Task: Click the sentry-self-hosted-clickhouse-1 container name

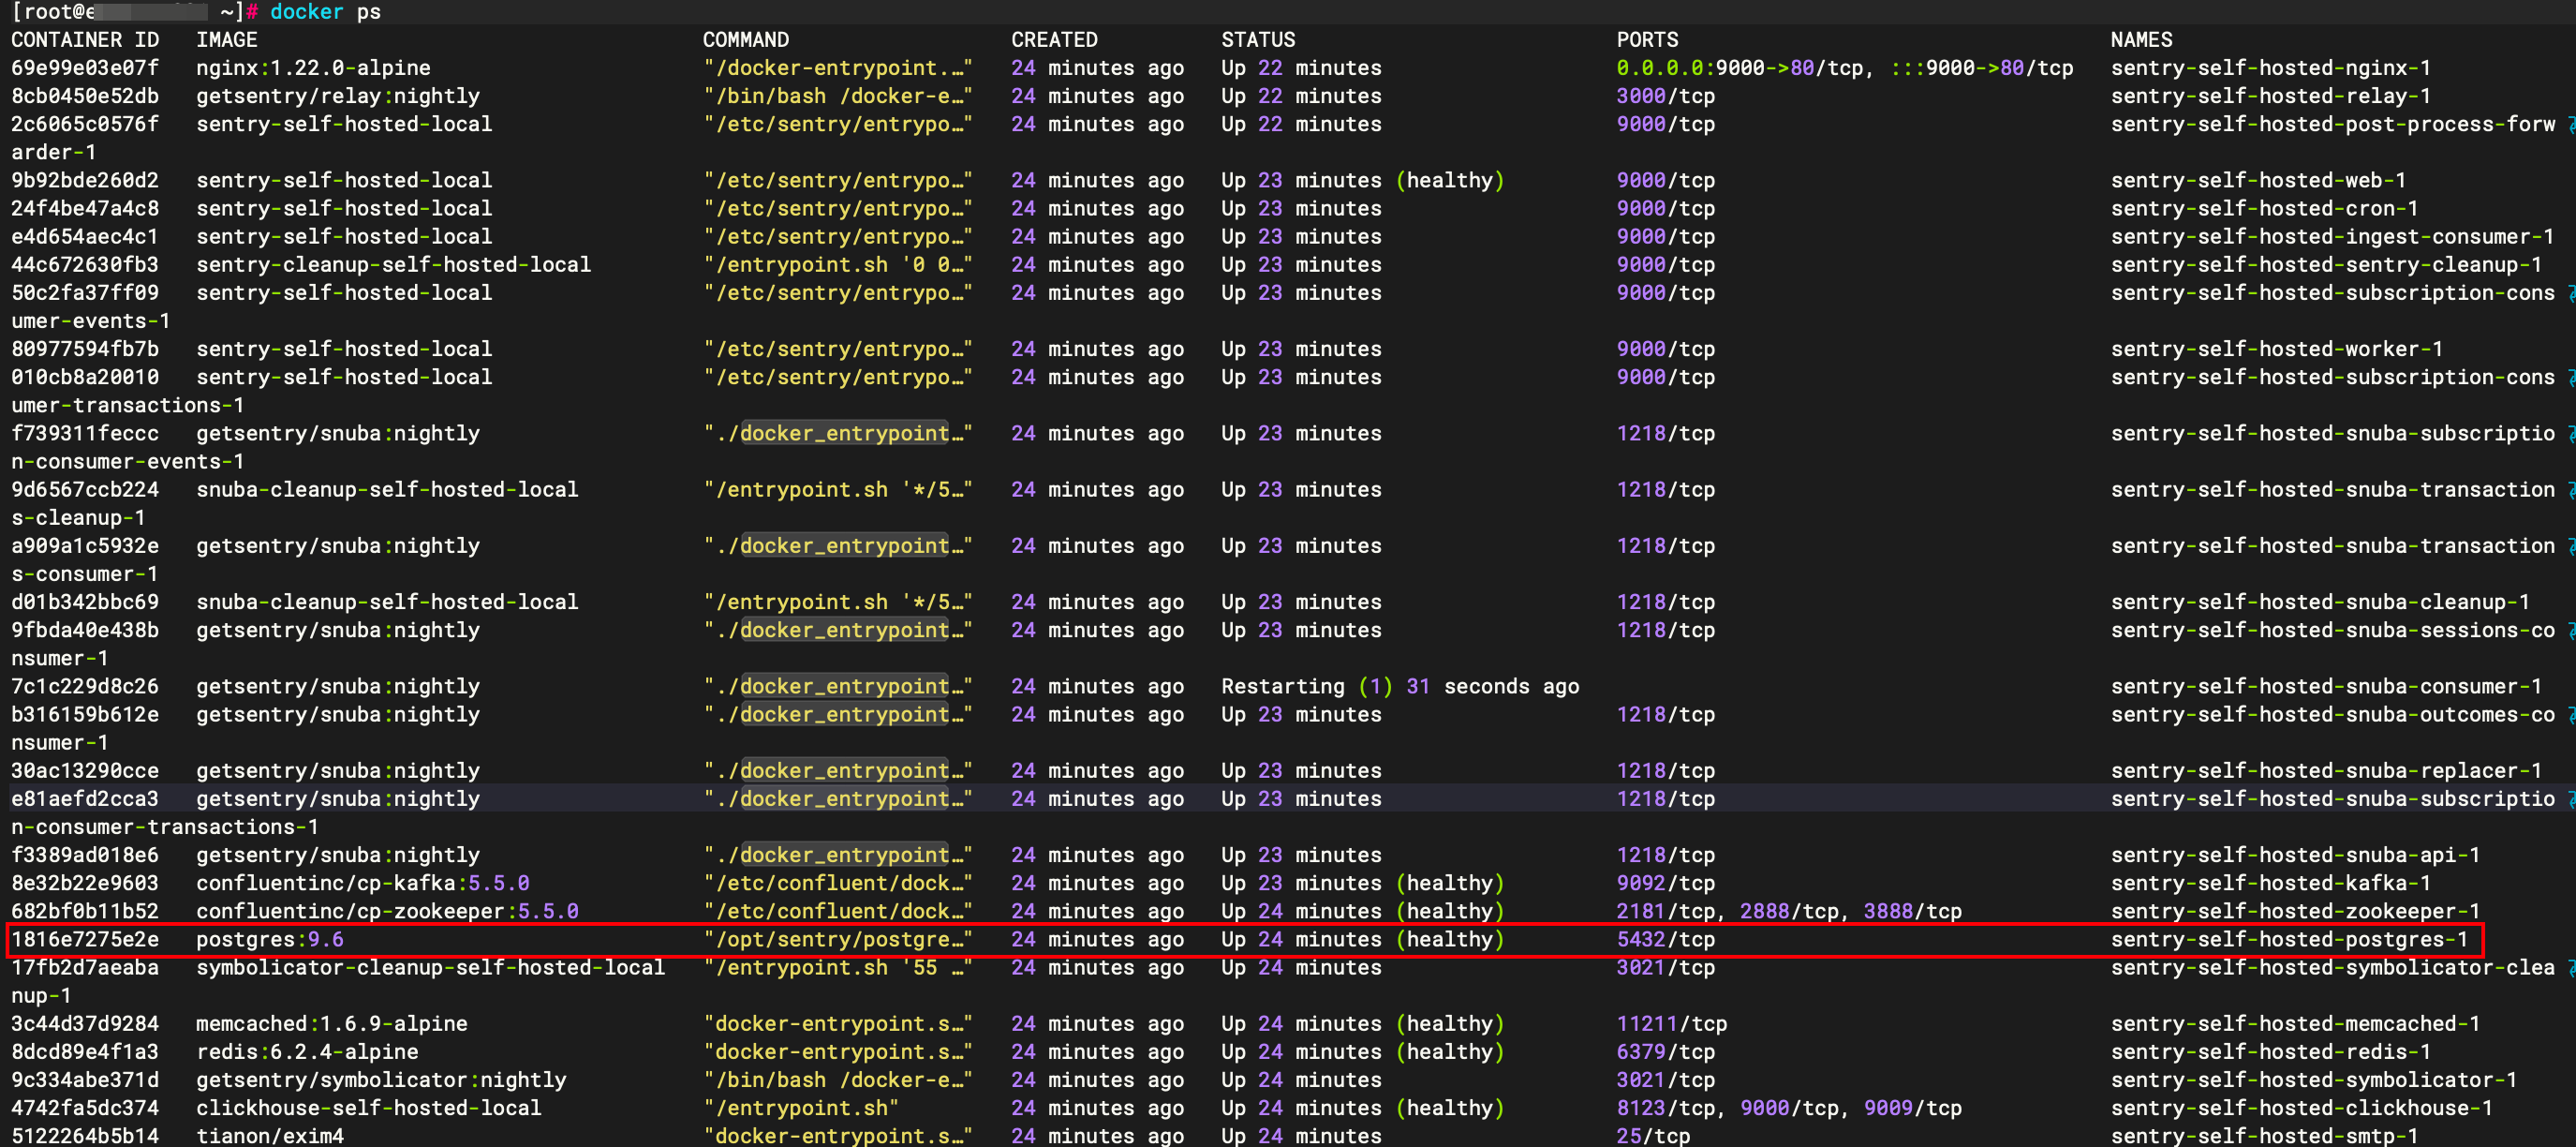Action: click(2300, 1107)
